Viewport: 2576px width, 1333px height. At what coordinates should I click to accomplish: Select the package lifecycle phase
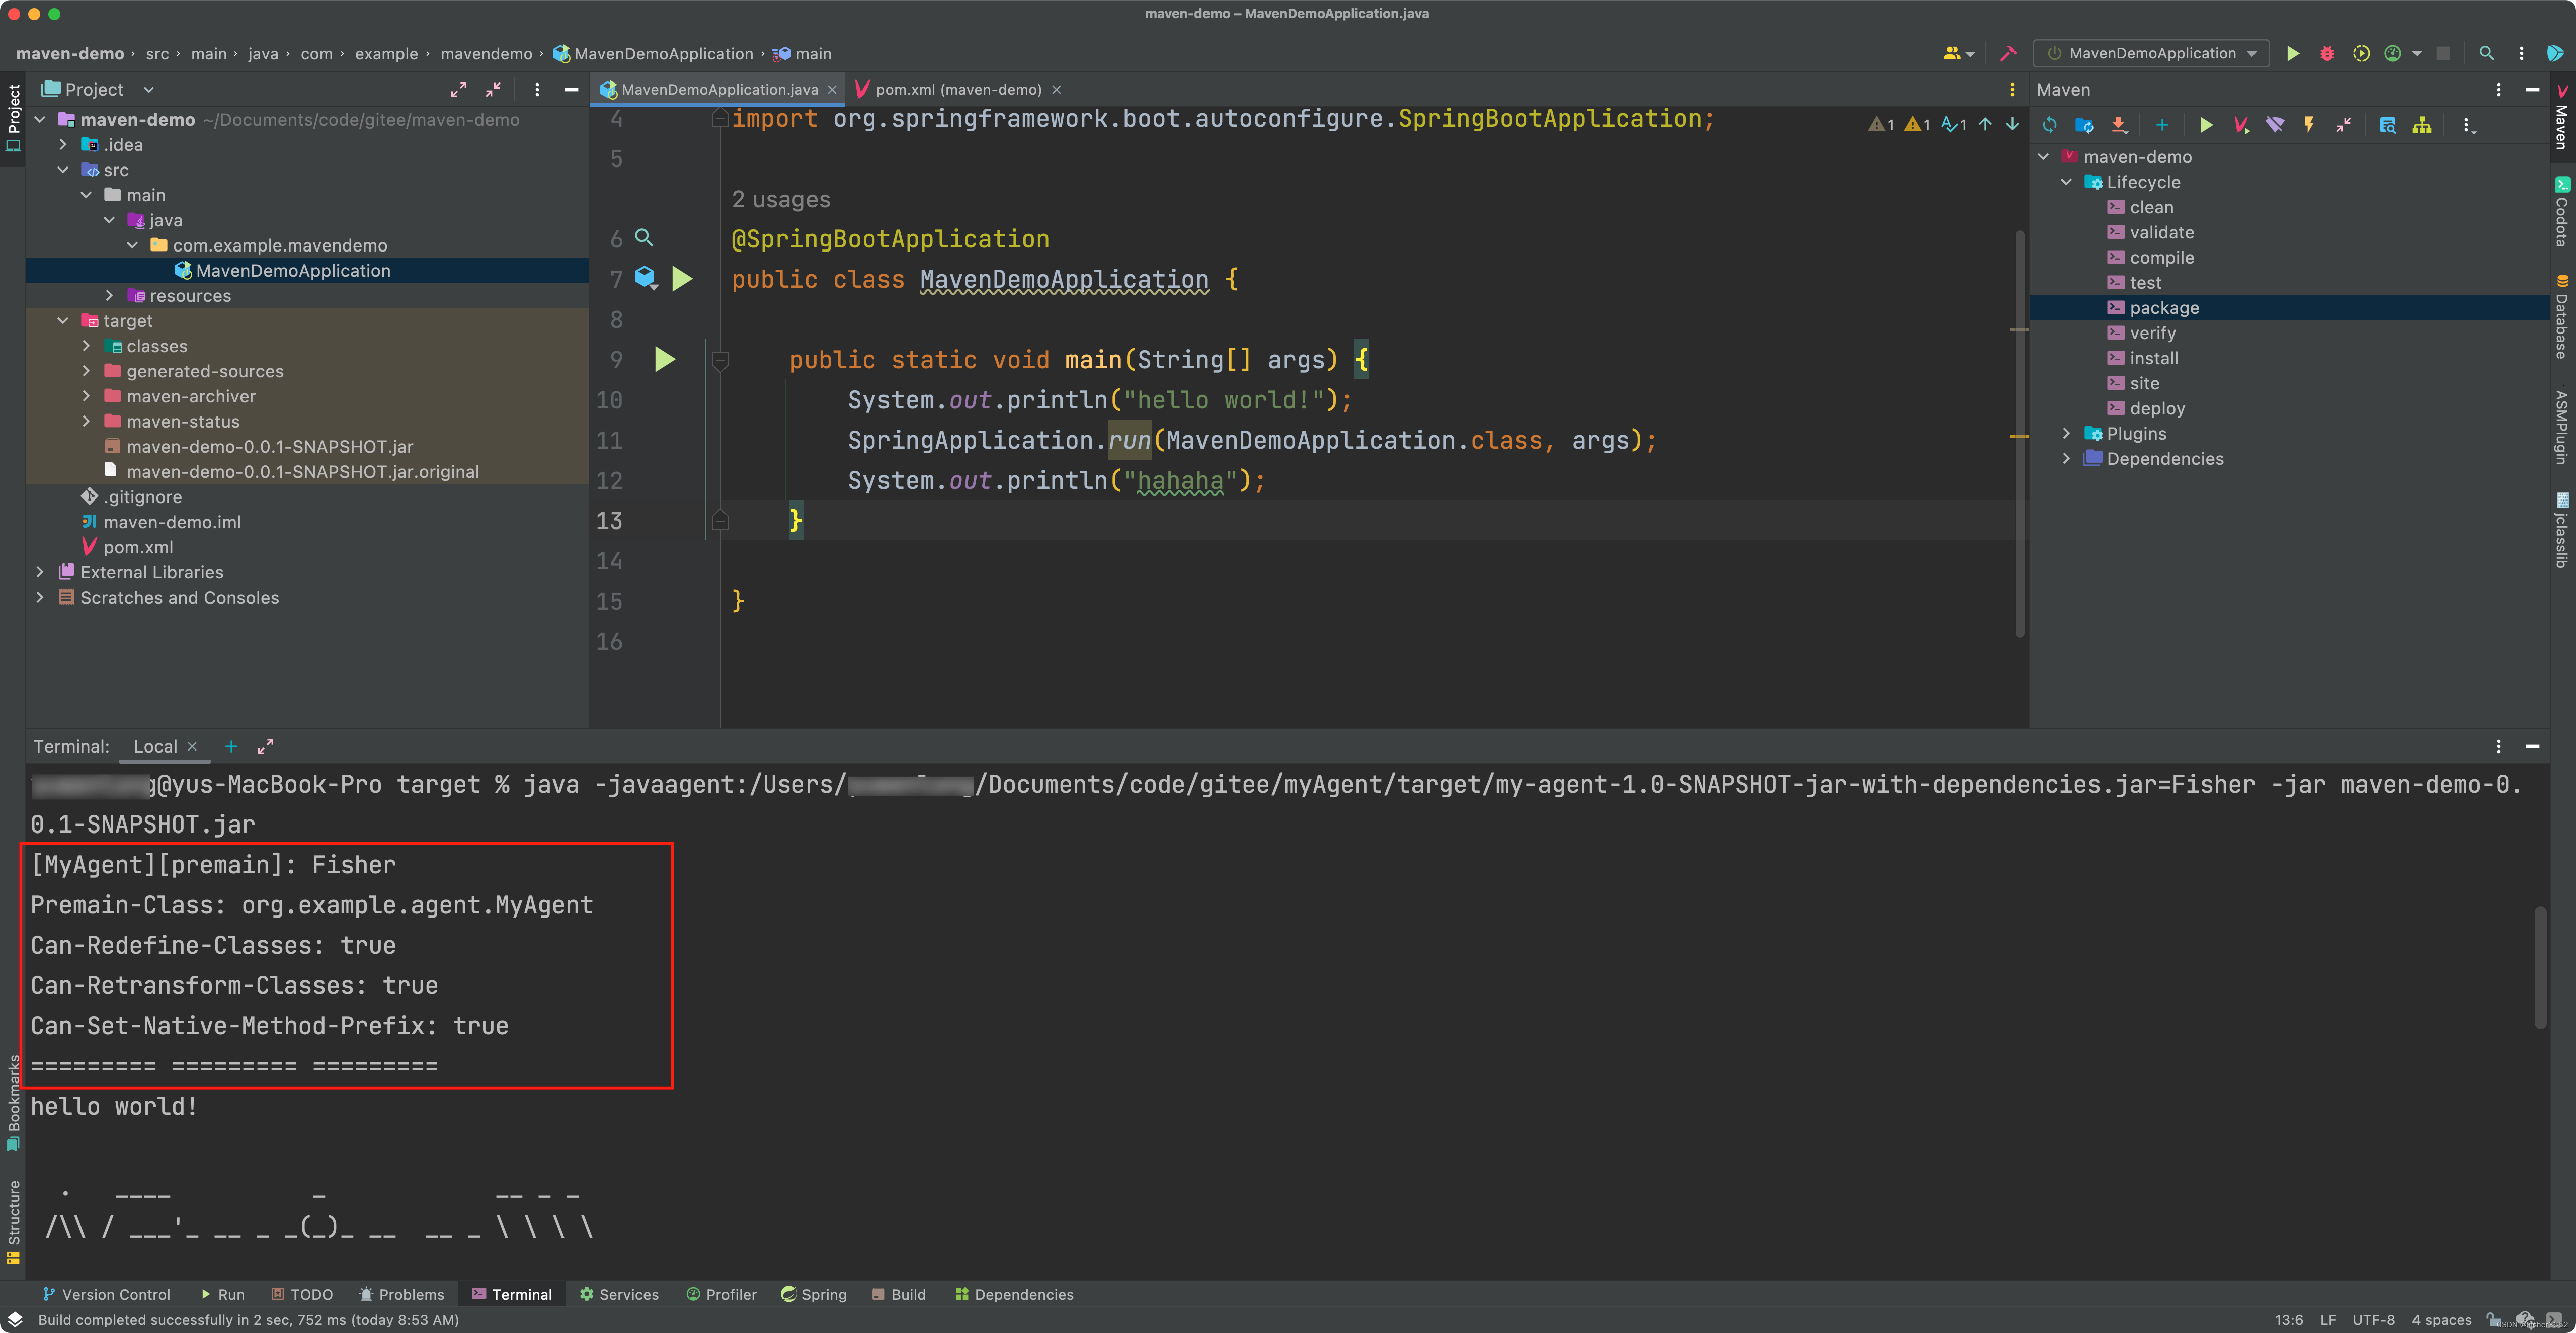pyautogui.click(x=2161, y=308)
